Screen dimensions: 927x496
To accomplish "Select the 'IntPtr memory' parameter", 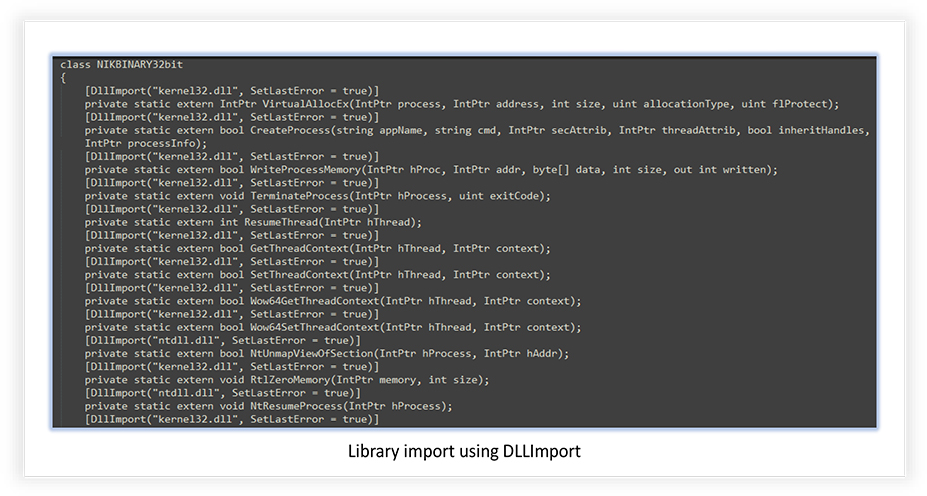I will [x=376, y=380].
